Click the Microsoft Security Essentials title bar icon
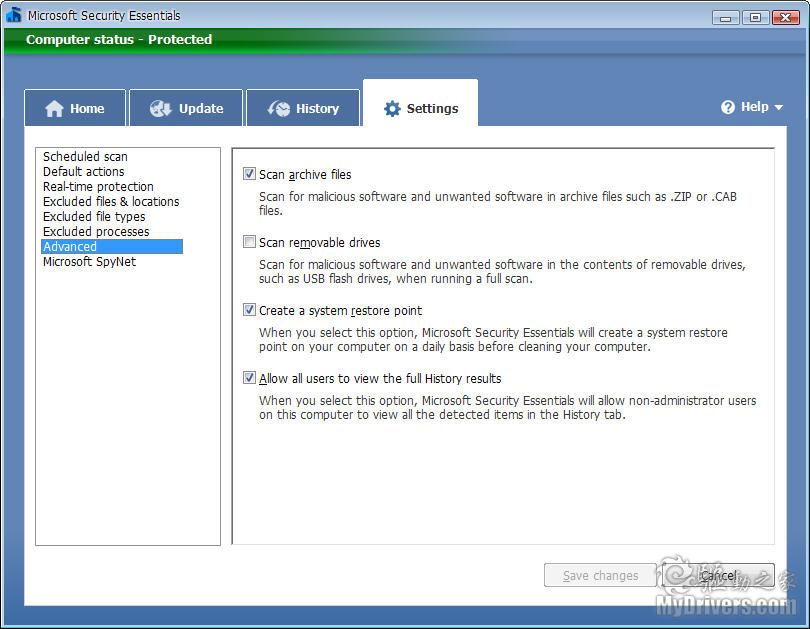810x629 pixels. click(x=14, y=15)
